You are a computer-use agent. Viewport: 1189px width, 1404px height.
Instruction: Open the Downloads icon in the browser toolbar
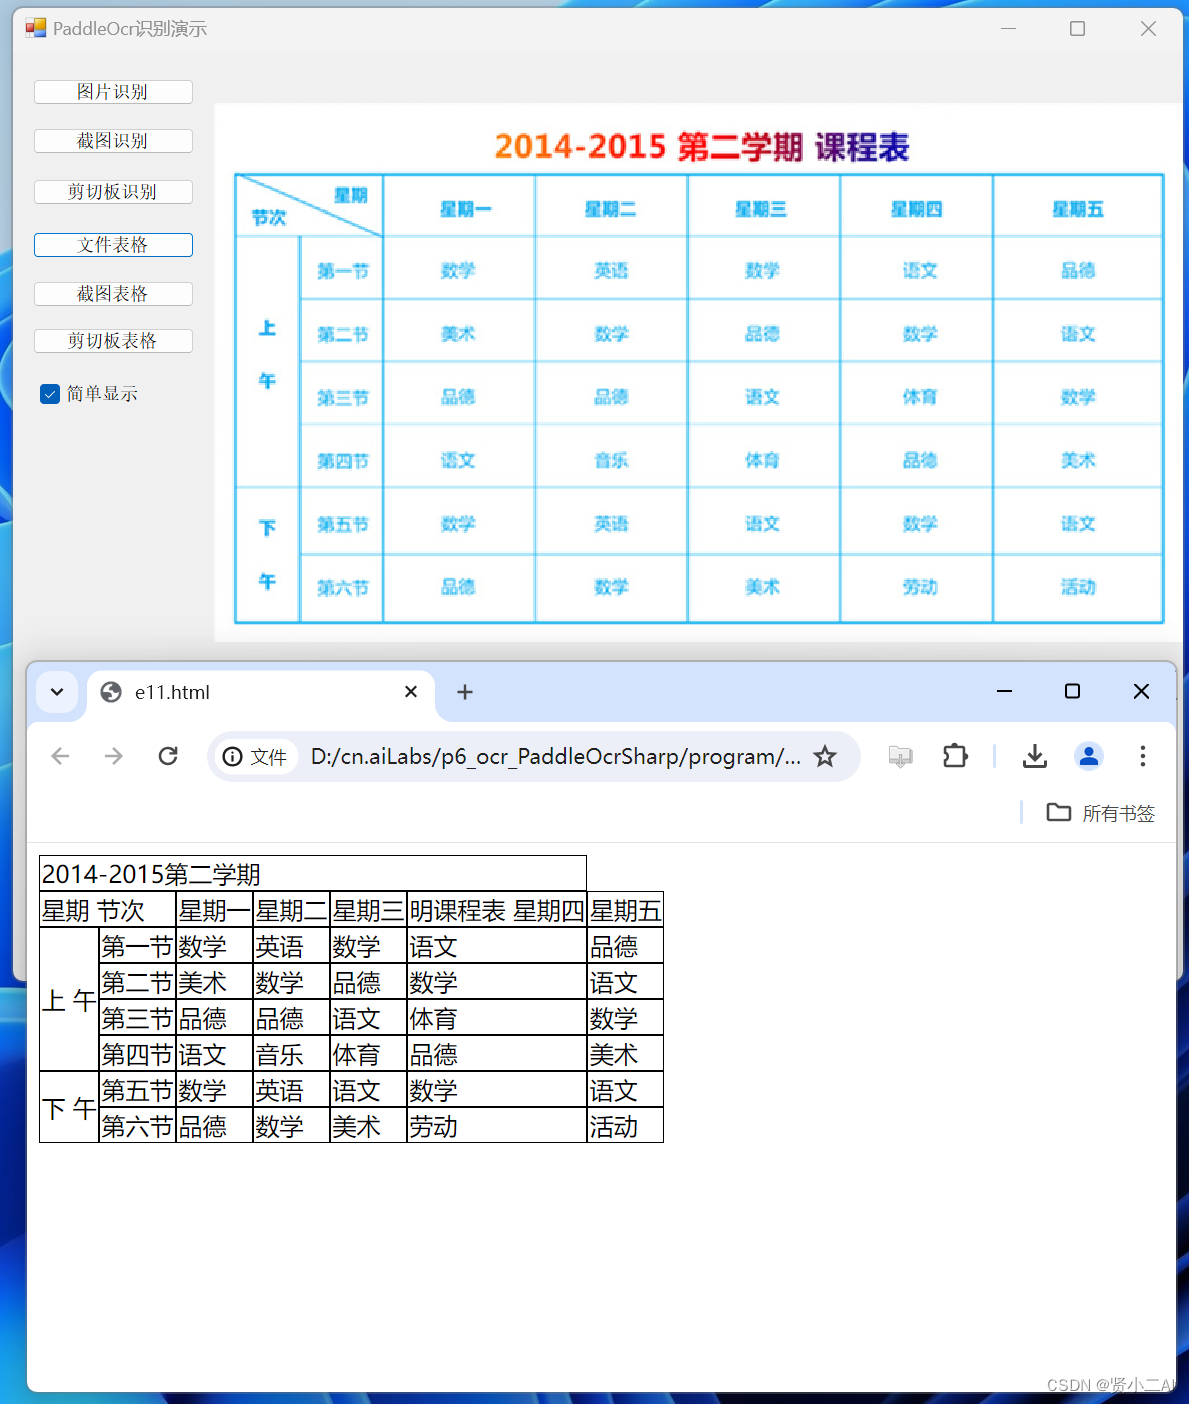[1034, 757]
